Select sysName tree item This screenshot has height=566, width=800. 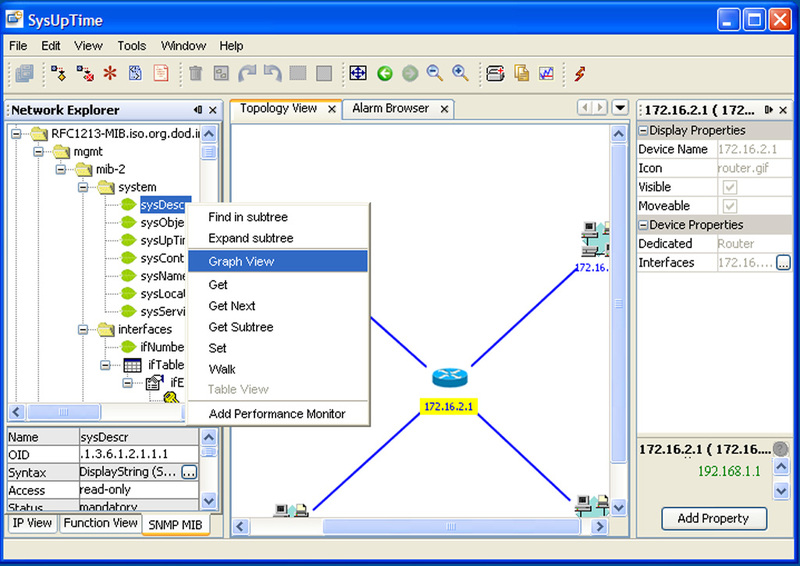[162, 276]
